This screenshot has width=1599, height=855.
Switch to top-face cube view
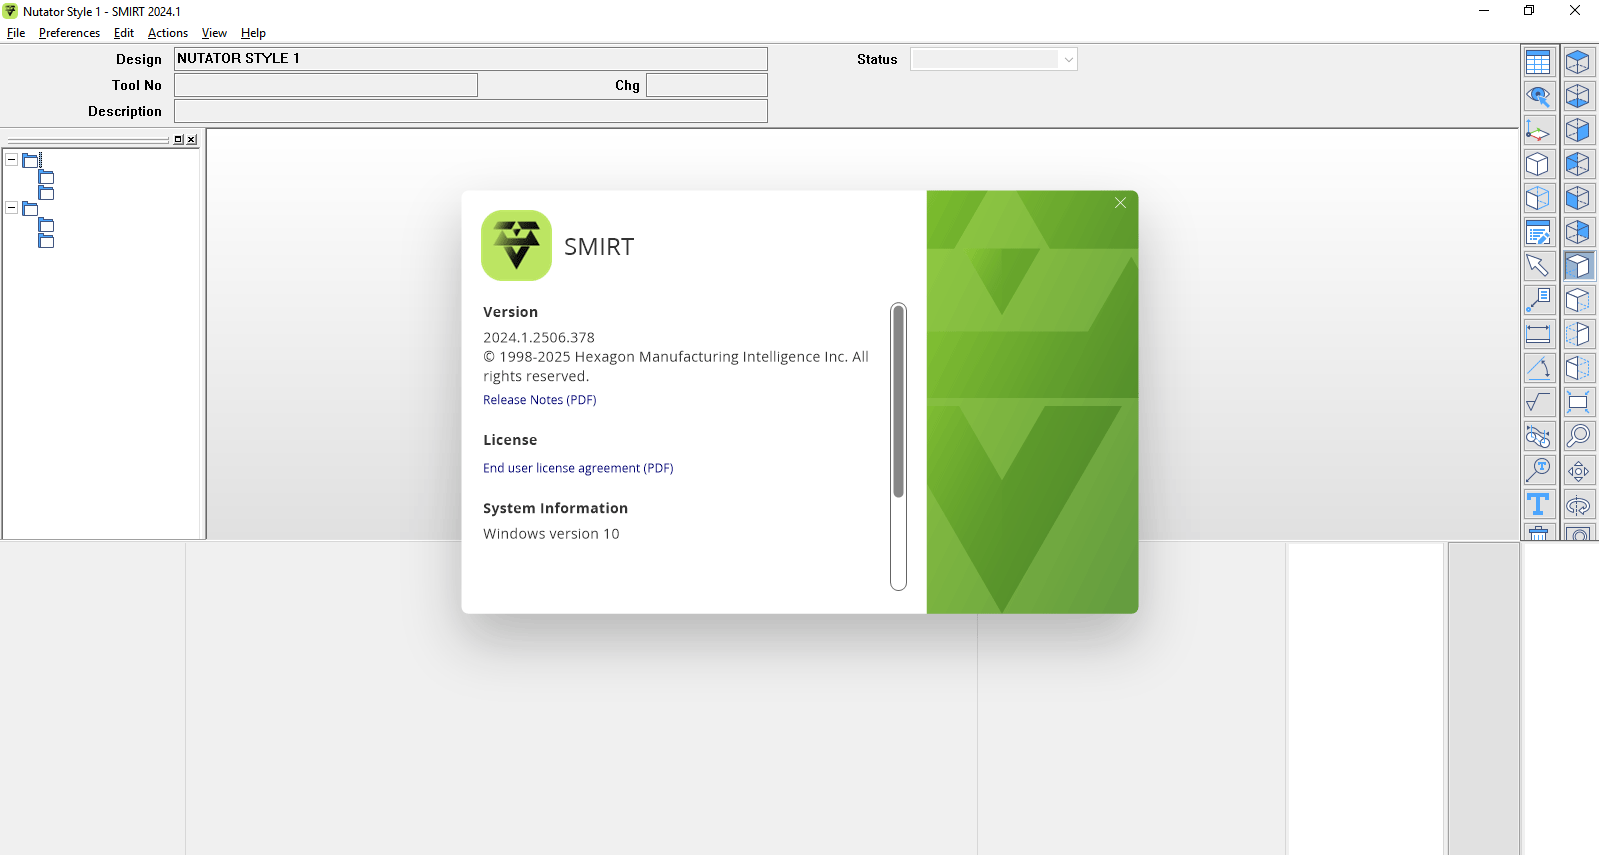coord(1578,63)
